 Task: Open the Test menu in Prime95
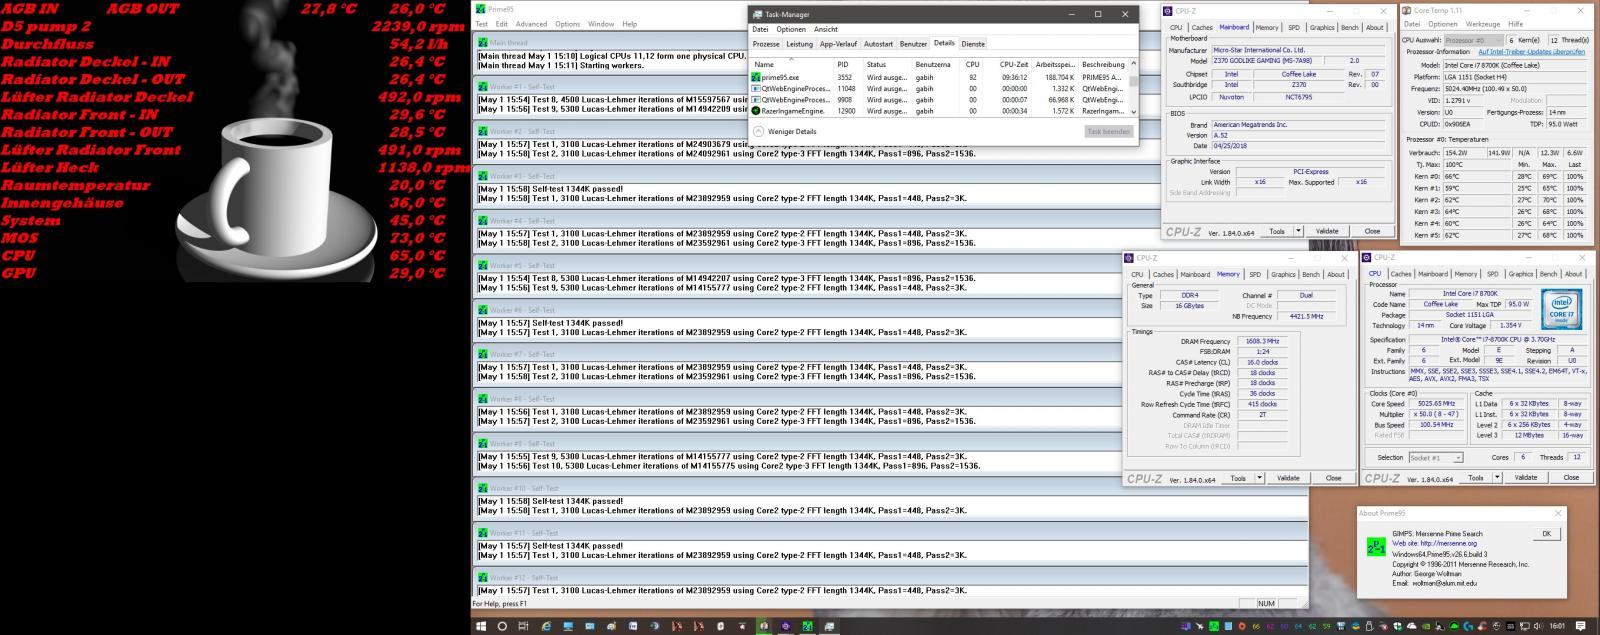(481, 24)
